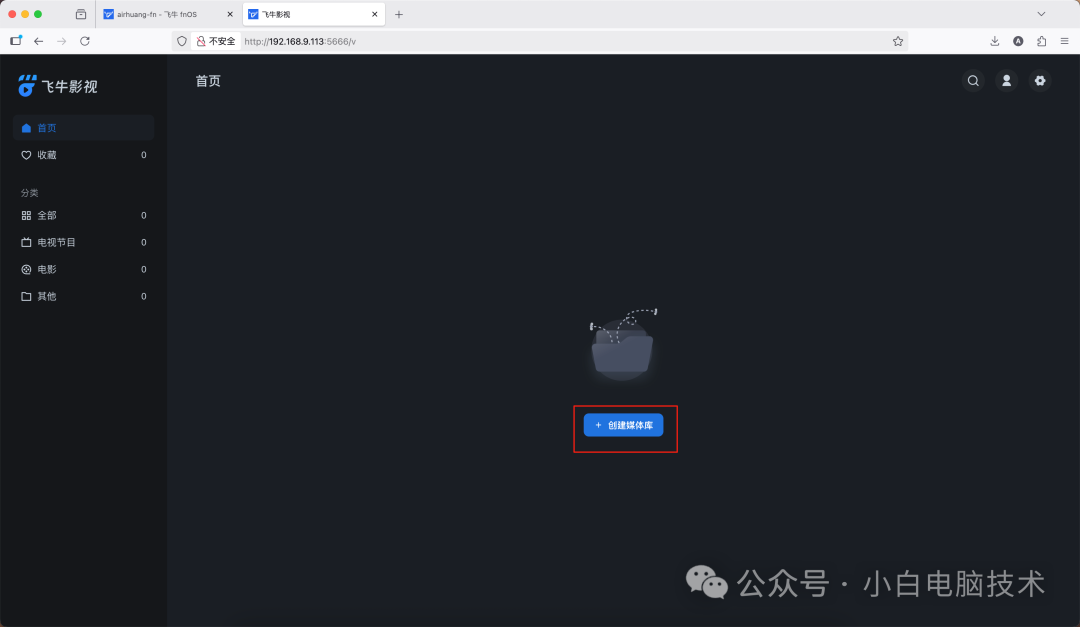Click the 创建媒体库 button

(623, 425)
